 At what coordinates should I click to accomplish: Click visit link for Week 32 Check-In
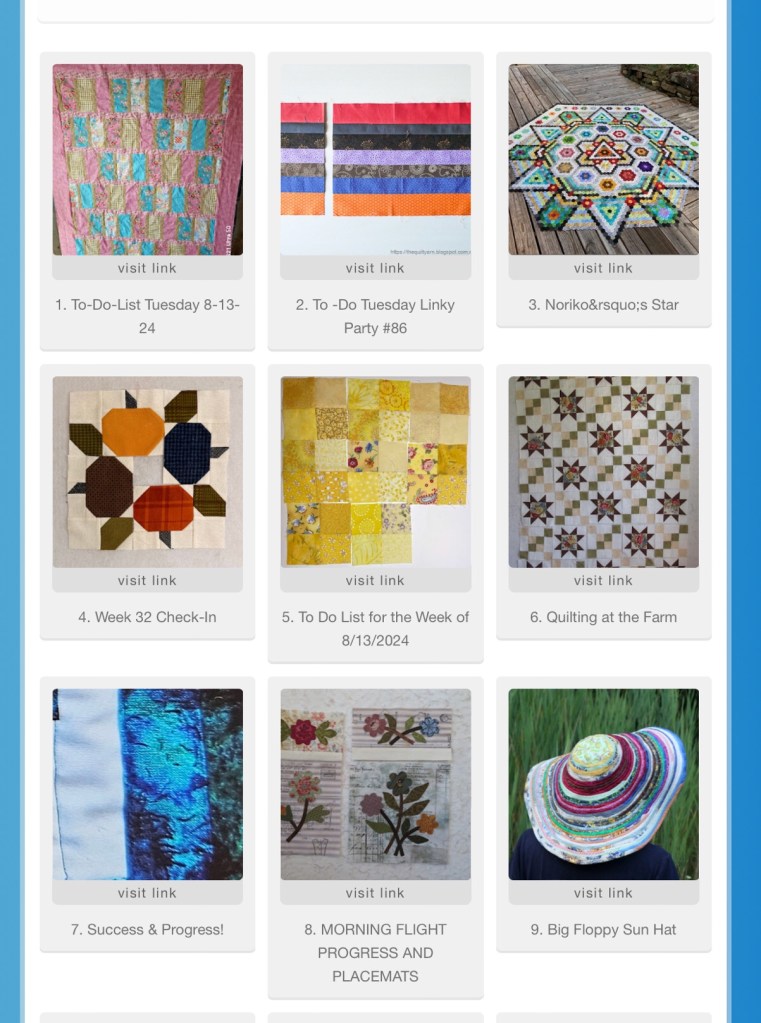tap(148, 580)
